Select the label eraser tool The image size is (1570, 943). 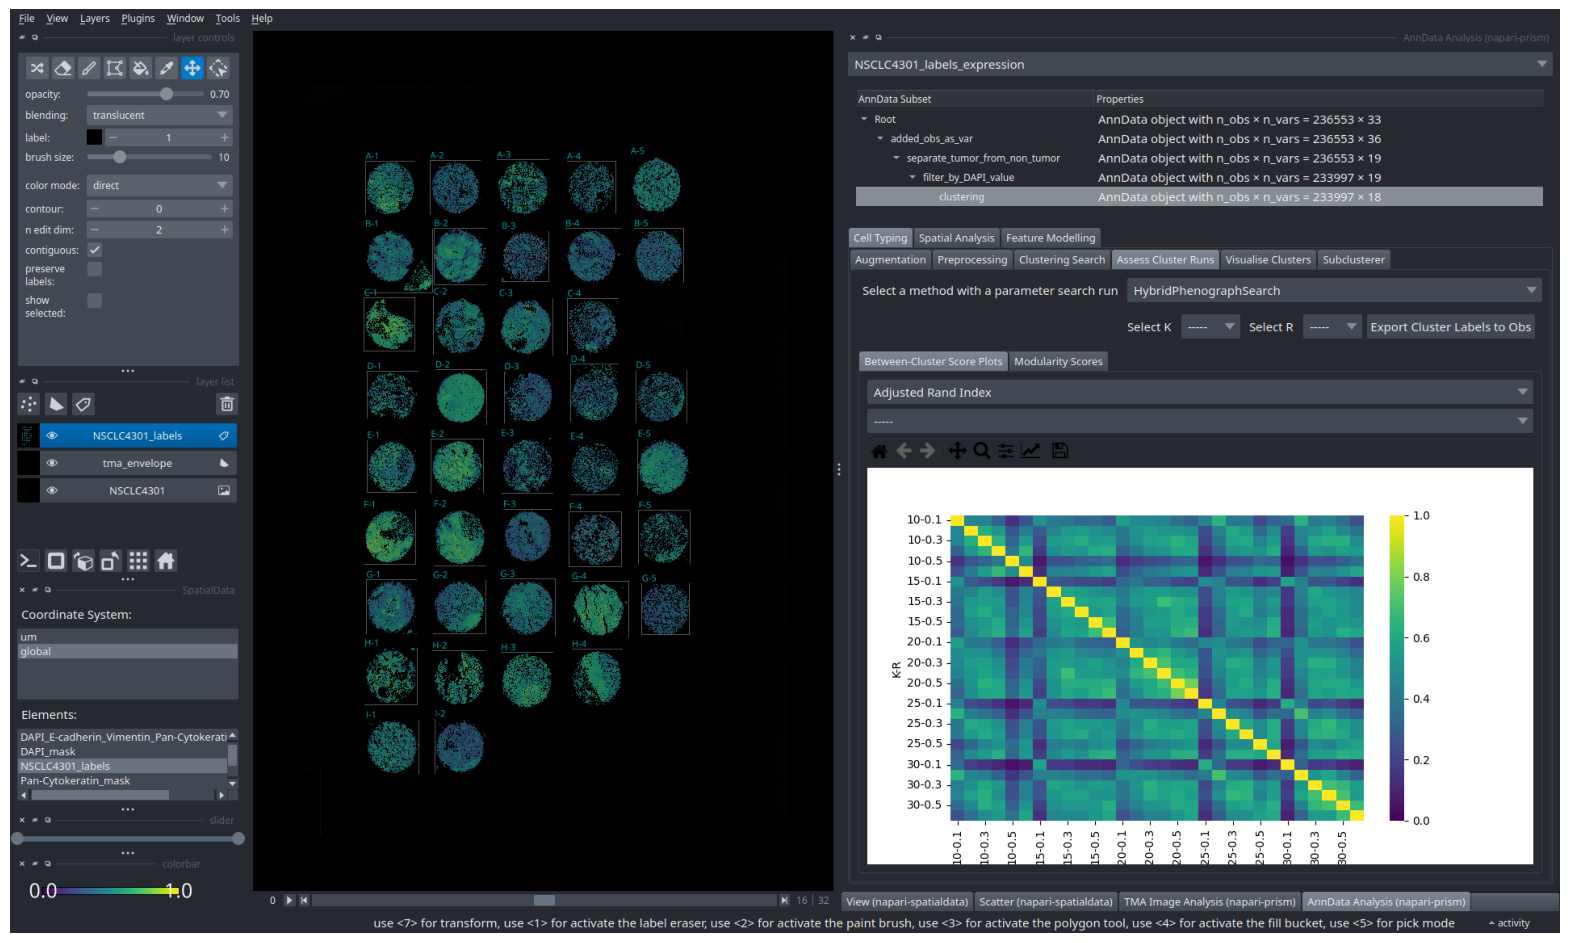tap(63, 68)
